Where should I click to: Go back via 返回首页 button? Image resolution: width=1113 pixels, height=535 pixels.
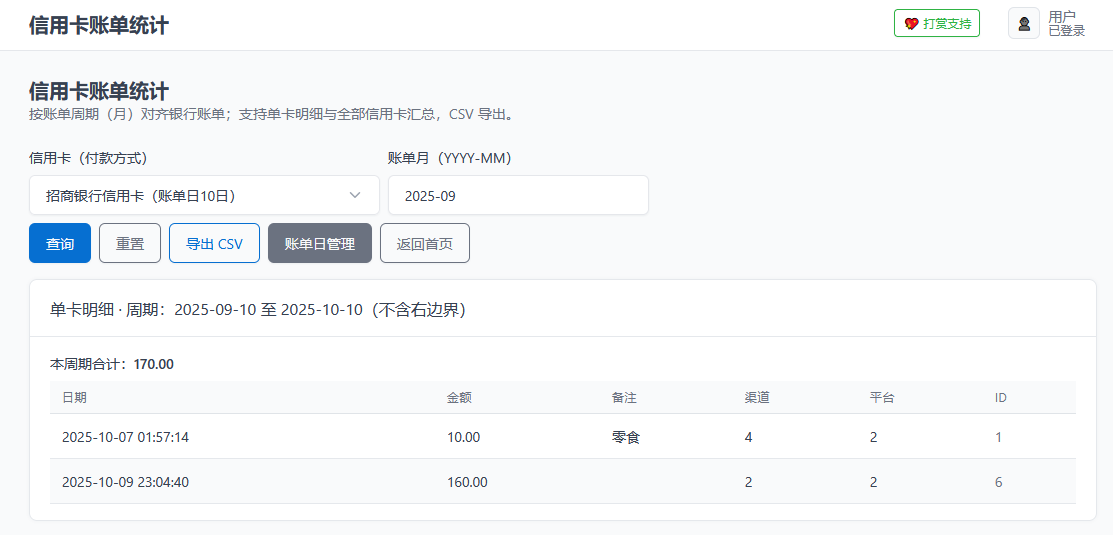(425, 243)
